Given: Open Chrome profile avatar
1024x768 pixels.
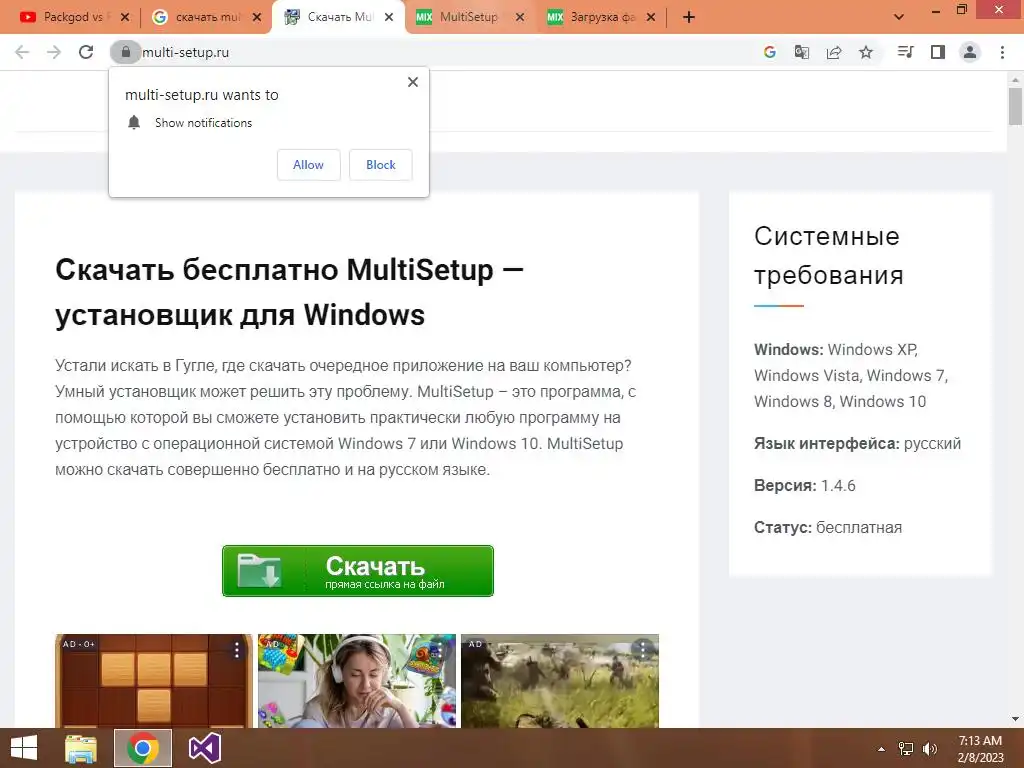Looking at the screenshot, I should pyautogui.click(x=970, y=52).
